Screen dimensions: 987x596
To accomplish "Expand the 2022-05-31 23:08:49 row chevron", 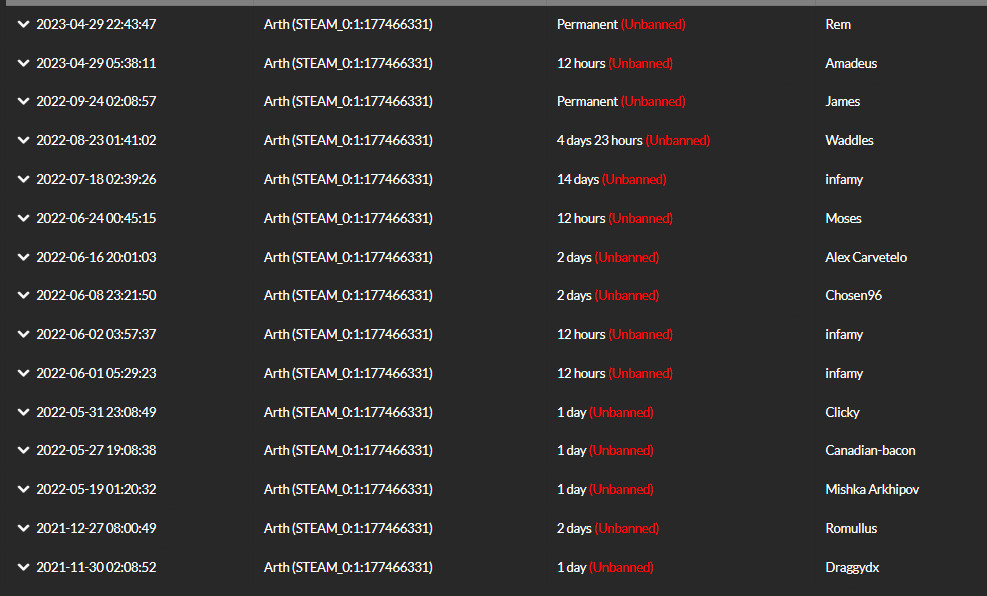I will (x=23, y=412).
